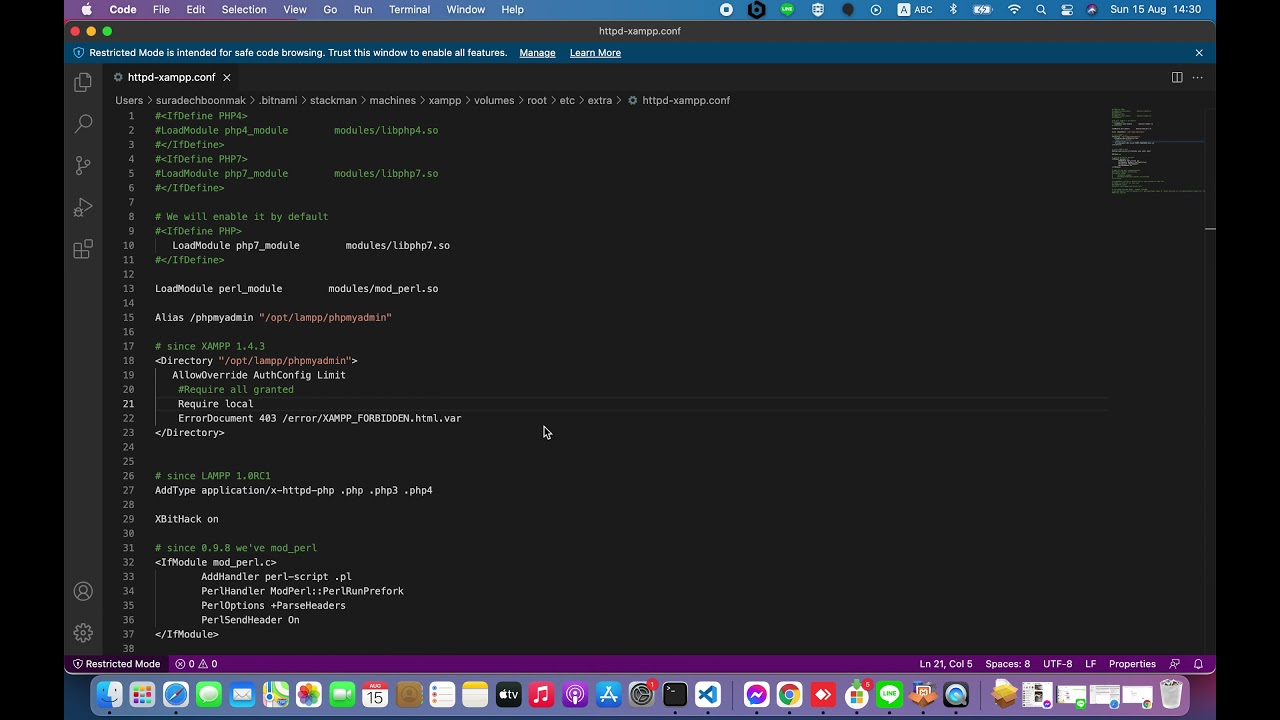Click the feedback icon in status bar
Image resolution: width=1280 pixels, height=720 pixels.
[x=1174, y=664]
